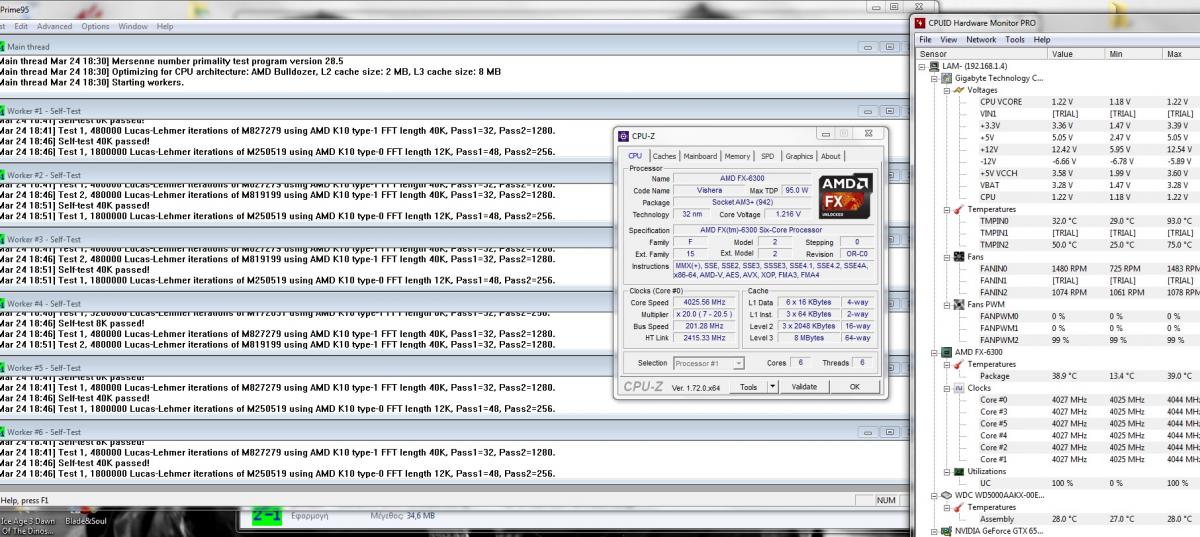
Task: Collapse the AMD FX-6300 node
Action: point(934,352)
